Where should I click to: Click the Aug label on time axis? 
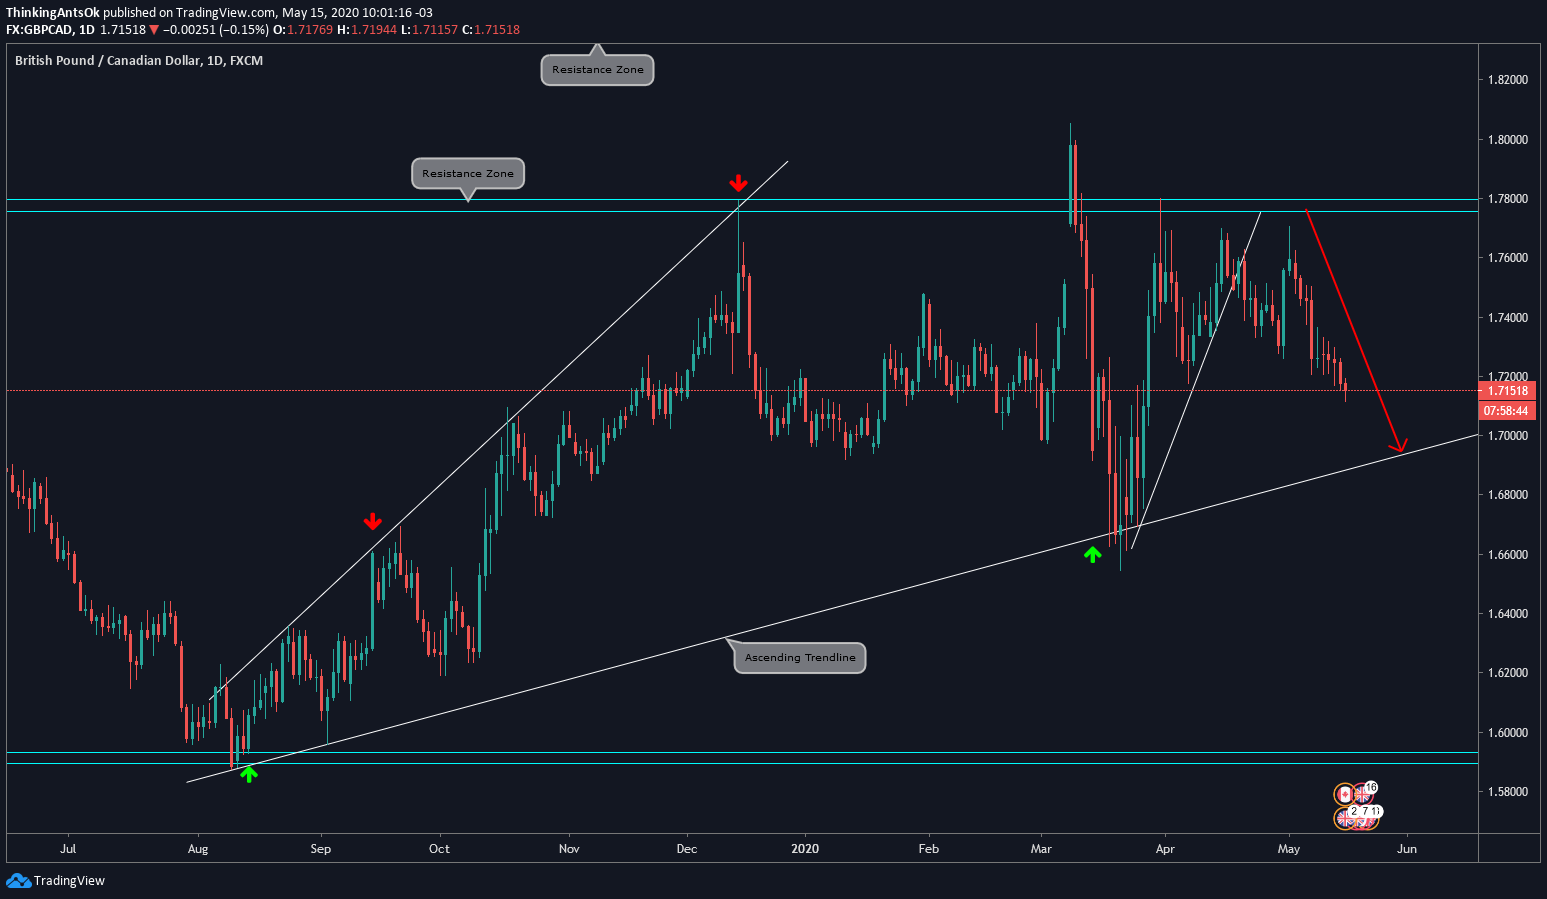pos(198,849)
